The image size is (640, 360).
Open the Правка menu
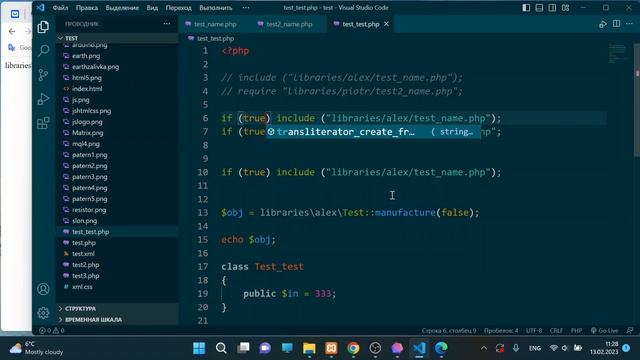pos(87,8)
